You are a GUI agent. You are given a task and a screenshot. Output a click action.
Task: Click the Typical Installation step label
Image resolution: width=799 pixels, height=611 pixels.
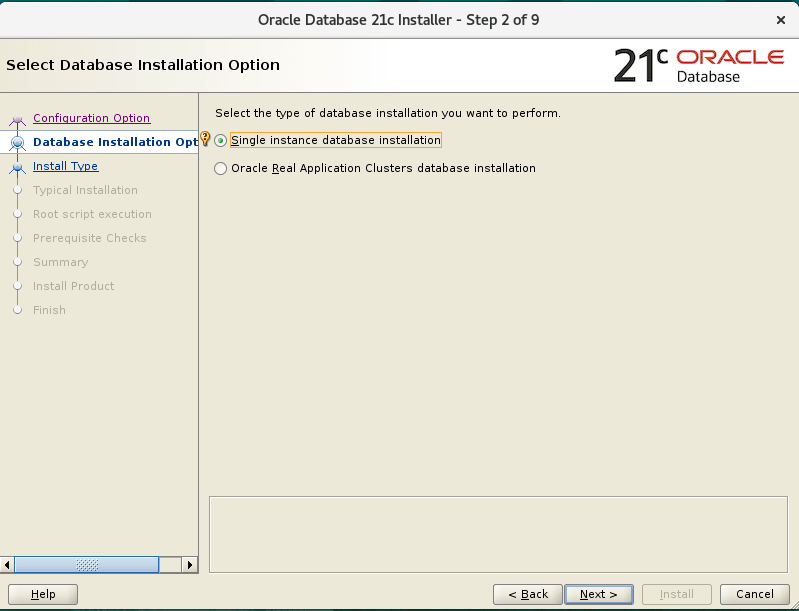pyautogui.click(x=86, y=190)
